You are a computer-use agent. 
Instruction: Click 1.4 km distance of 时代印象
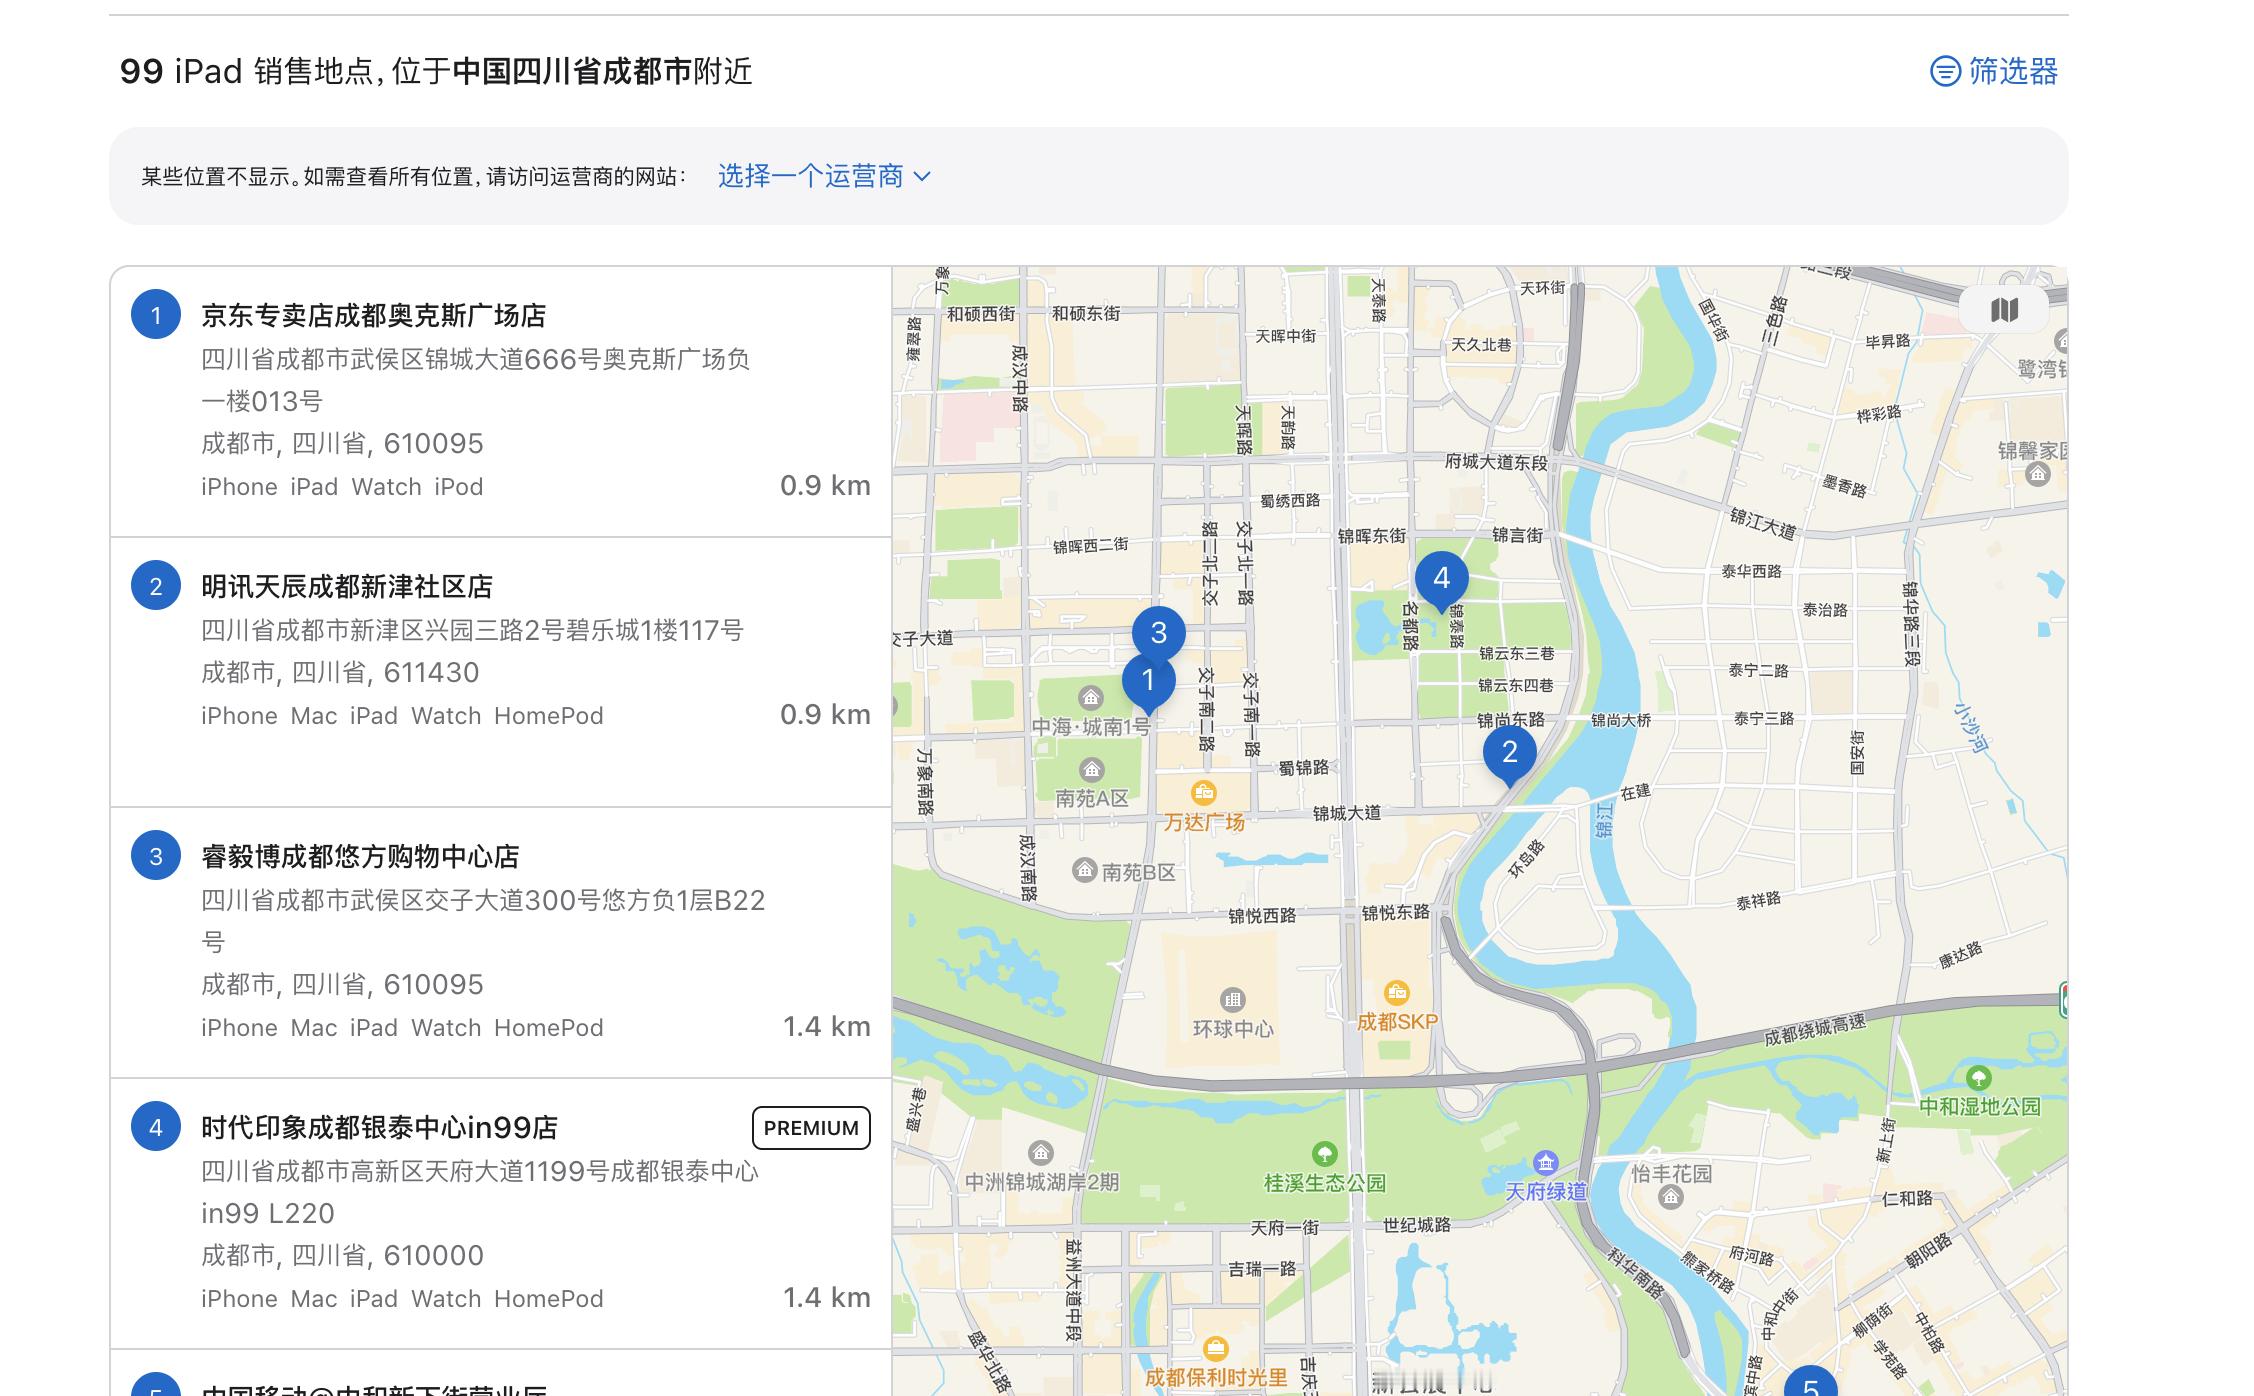click(x=826, y=1298)
